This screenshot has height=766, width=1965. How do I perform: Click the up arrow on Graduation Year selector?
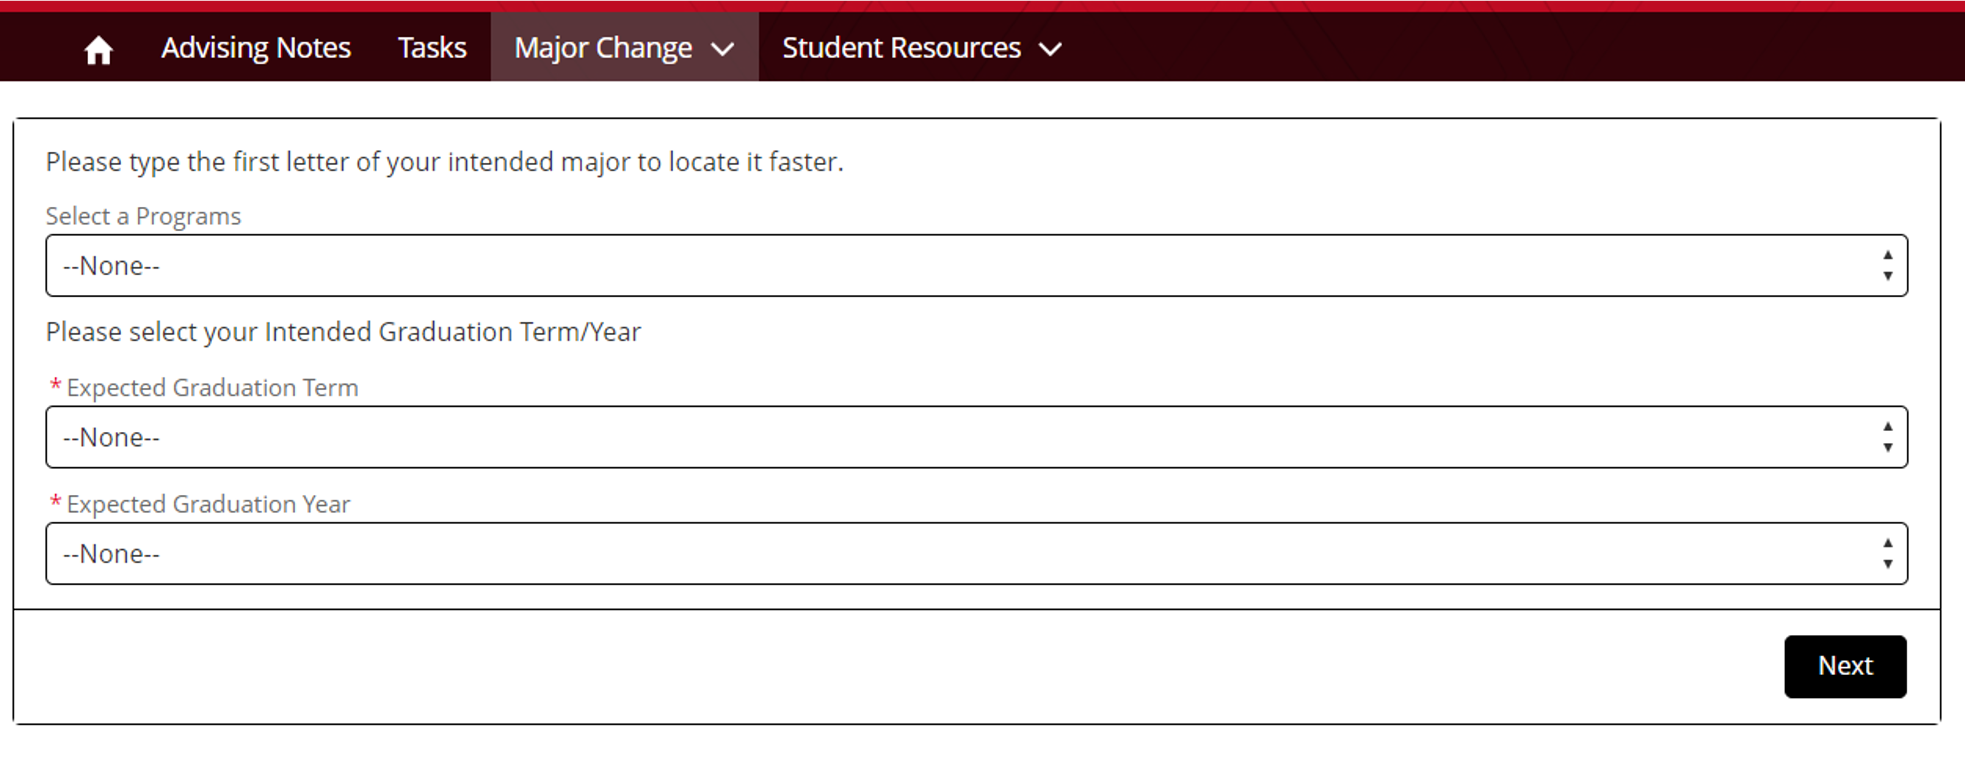[1887, 543]
